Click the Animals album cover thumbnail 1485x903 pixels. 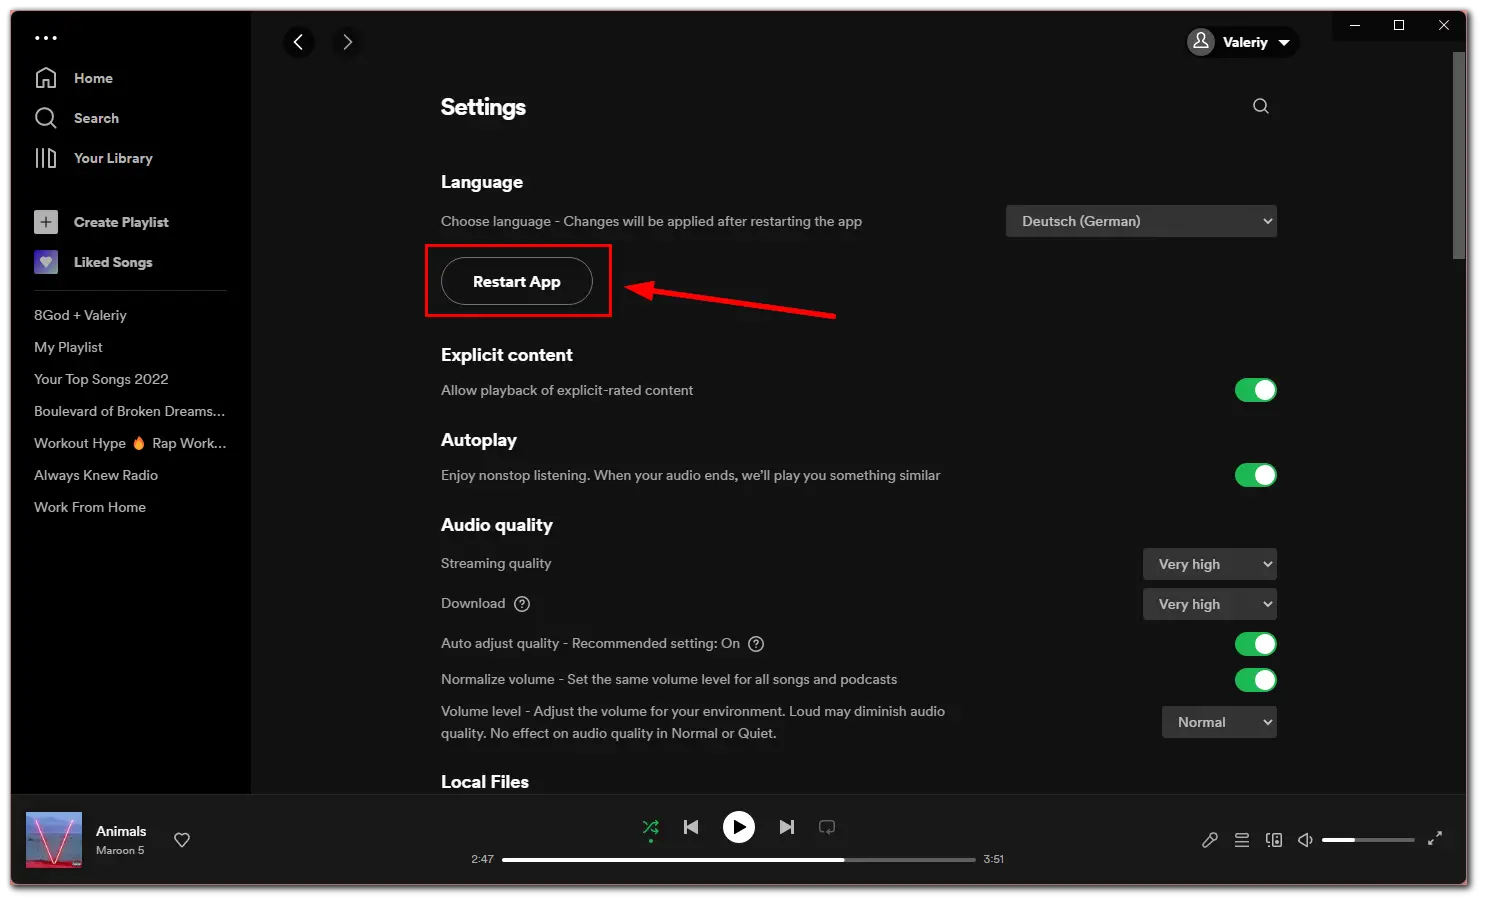(54, 840)
